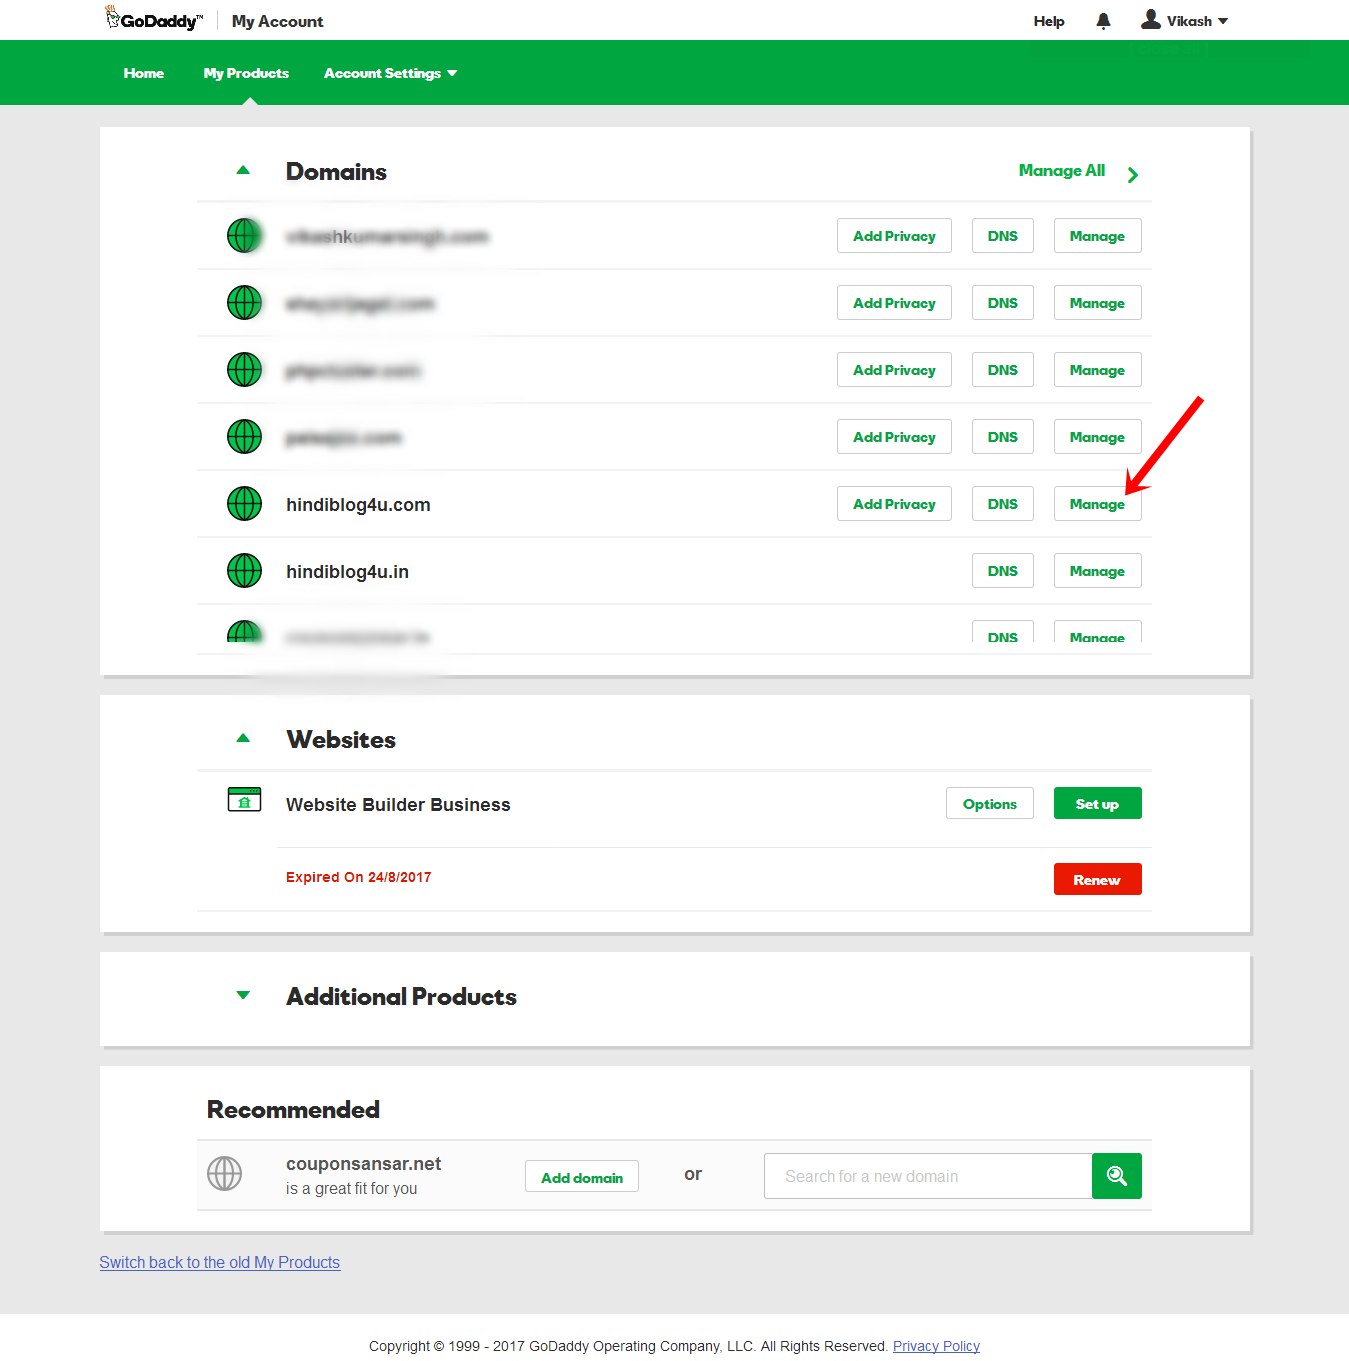1349x1361 pixels.
Task: Click the globe icon beside hindiblog4u.com
Action: click(244, 504)
